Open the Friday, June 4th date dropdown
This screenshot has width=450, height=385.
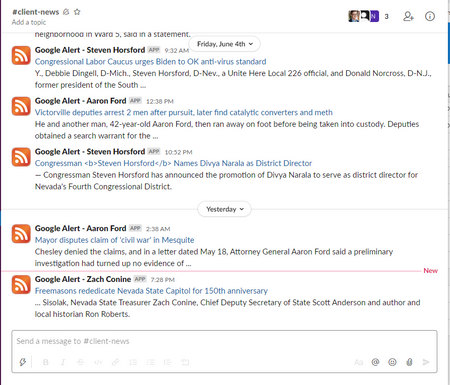point(225,44)
